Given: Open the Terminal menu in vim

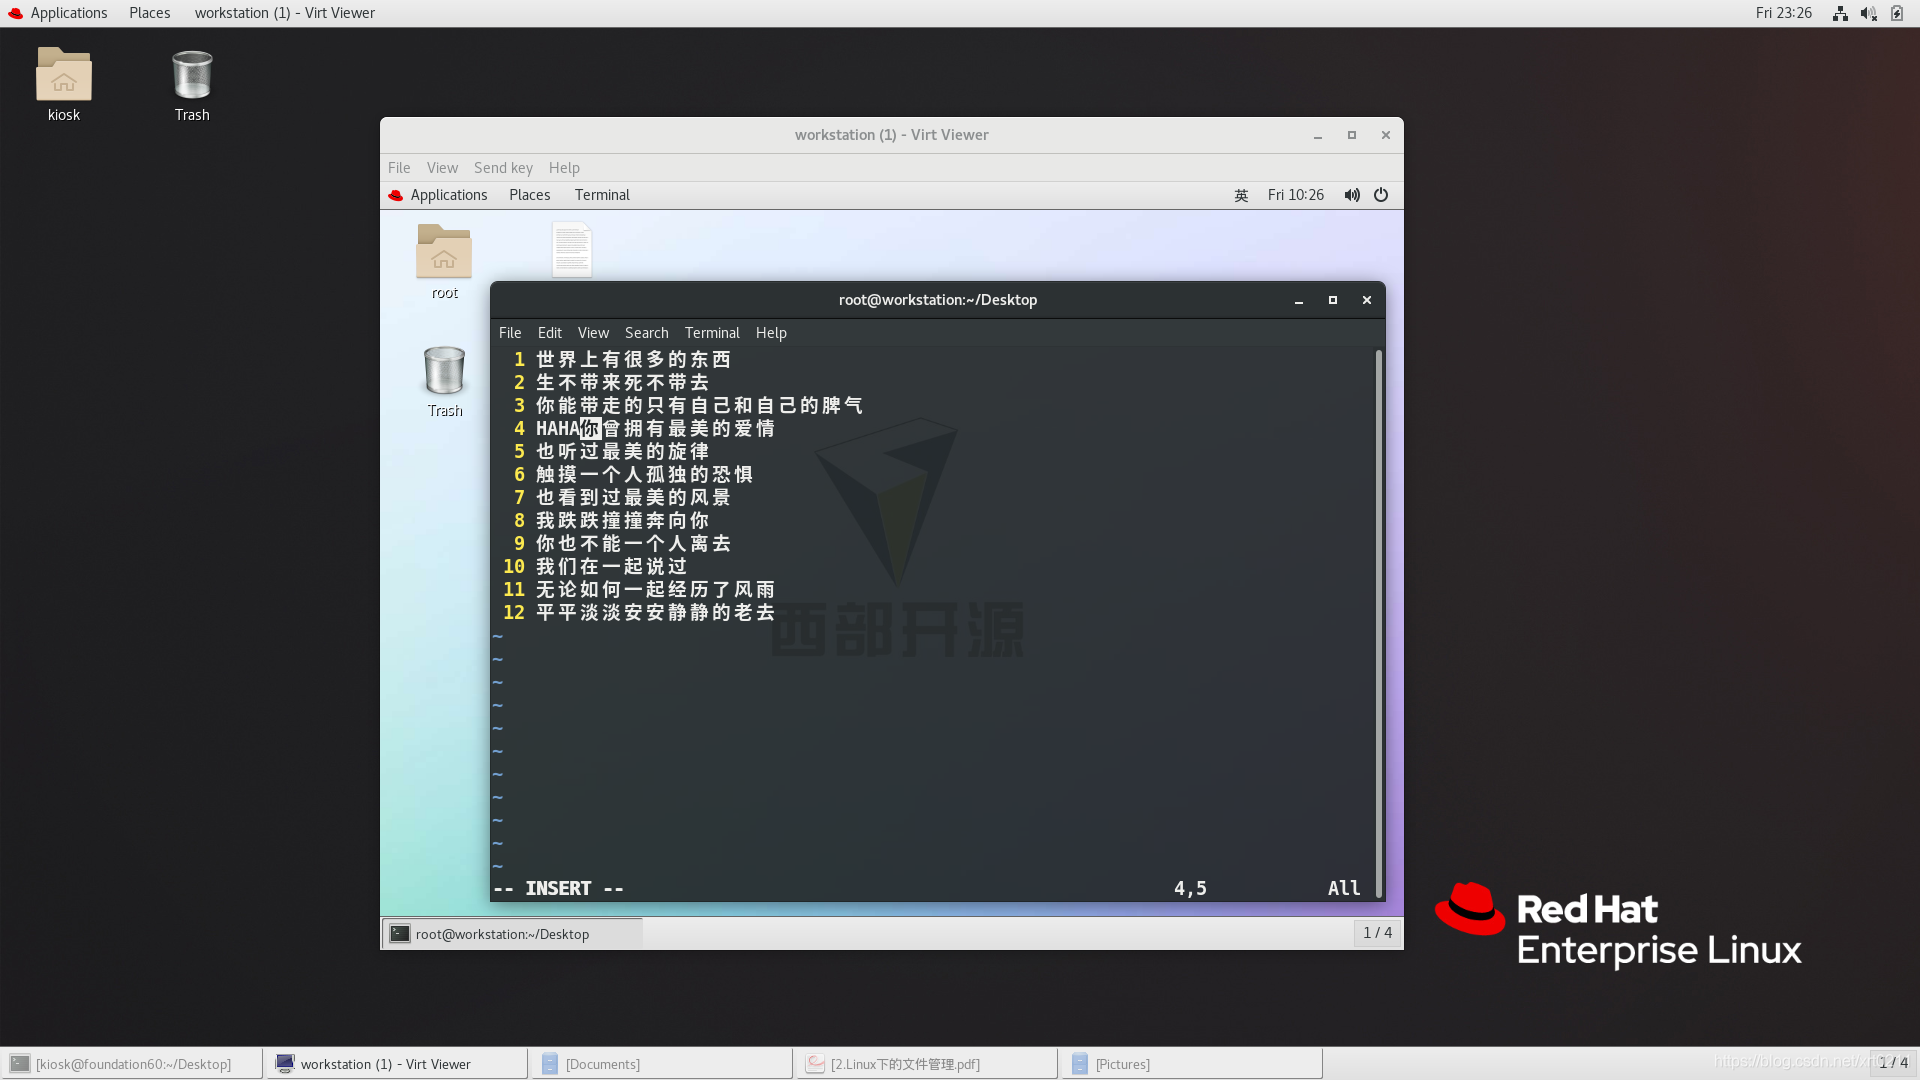Looking at the screenshot, I should [x=712, y=331].
